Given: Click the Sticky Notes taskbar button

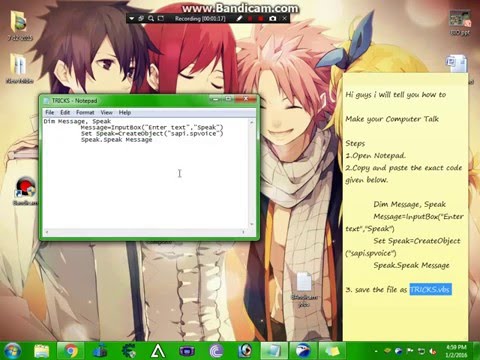Looking at the screenshot, I should [332, 351].
